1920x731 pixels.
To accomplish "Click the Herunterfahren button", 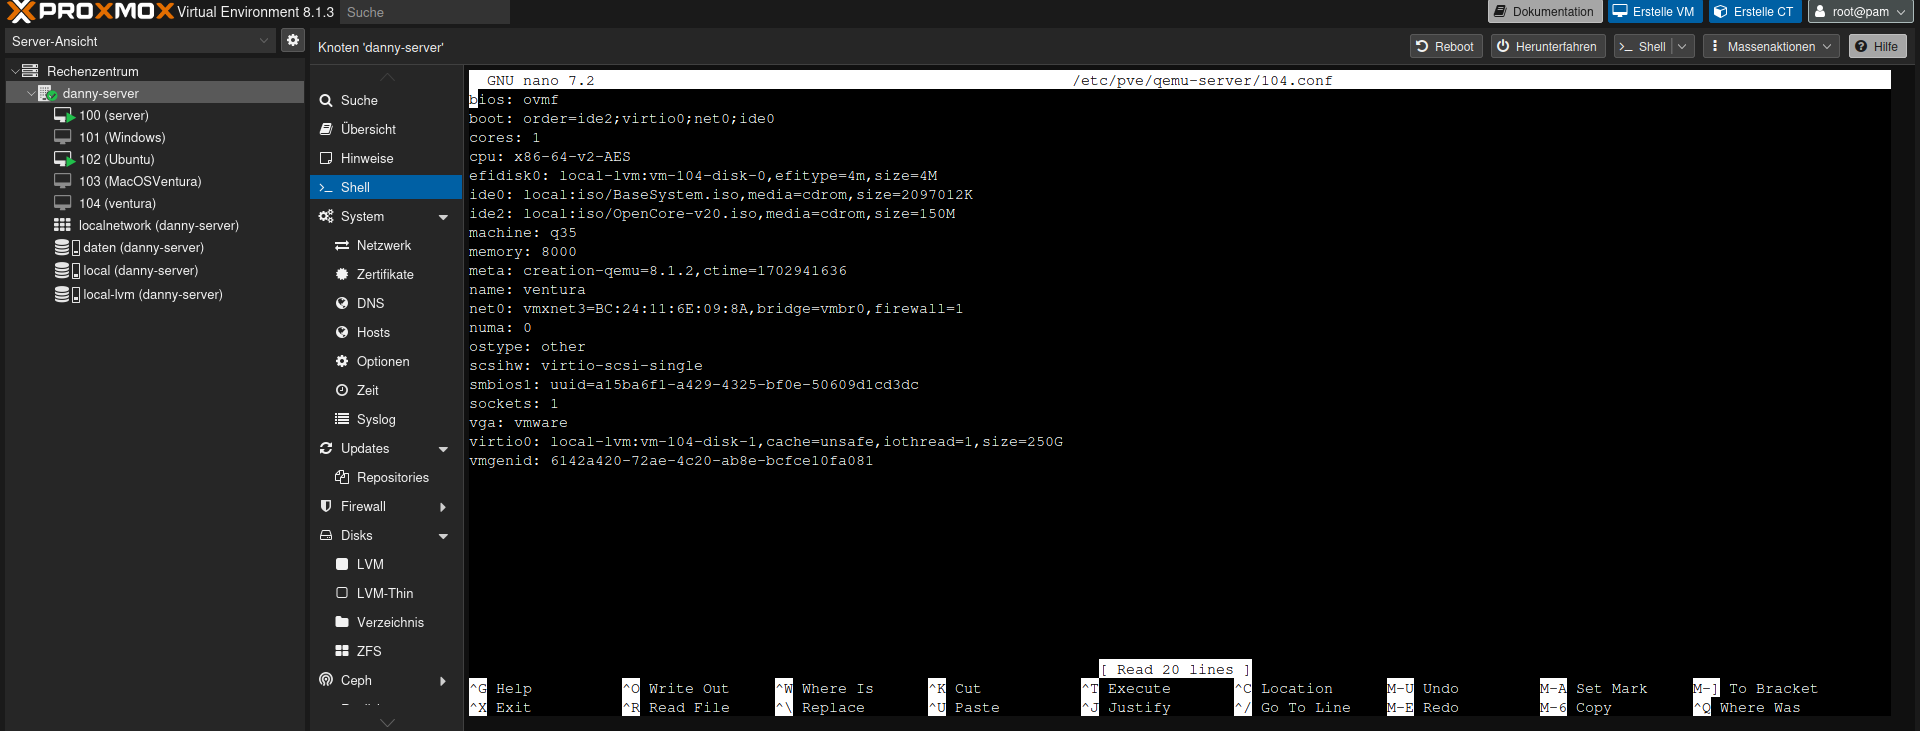I will pyautogui.click(x=1548, y=46).
